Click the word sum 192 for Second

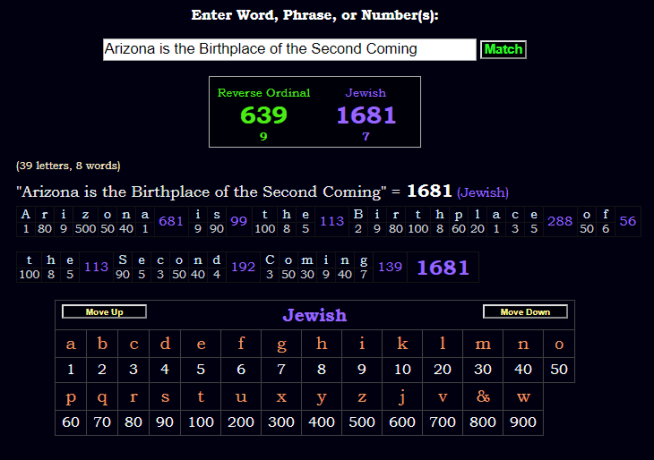[243, 267]
